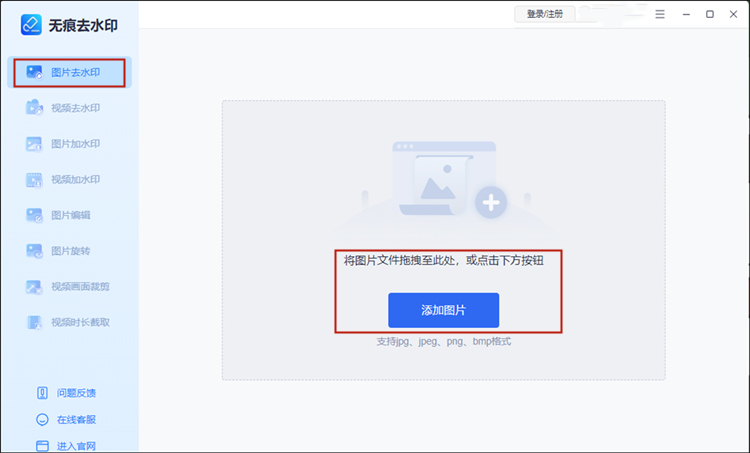
Task: Switch to 视频加水印 tab label
Action: [76, 179]
